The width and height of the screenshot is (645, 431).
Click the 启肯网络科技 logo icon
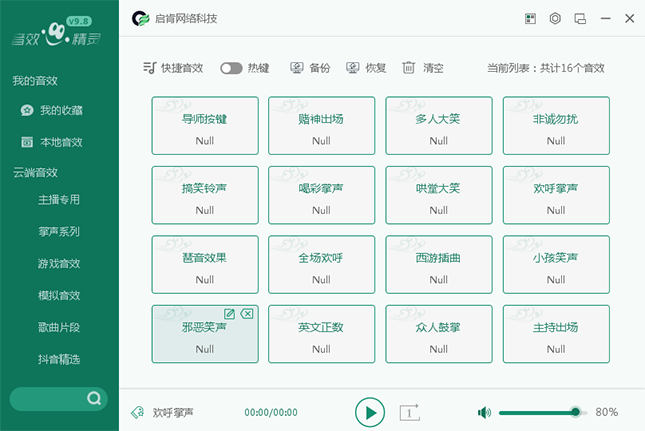141,19
